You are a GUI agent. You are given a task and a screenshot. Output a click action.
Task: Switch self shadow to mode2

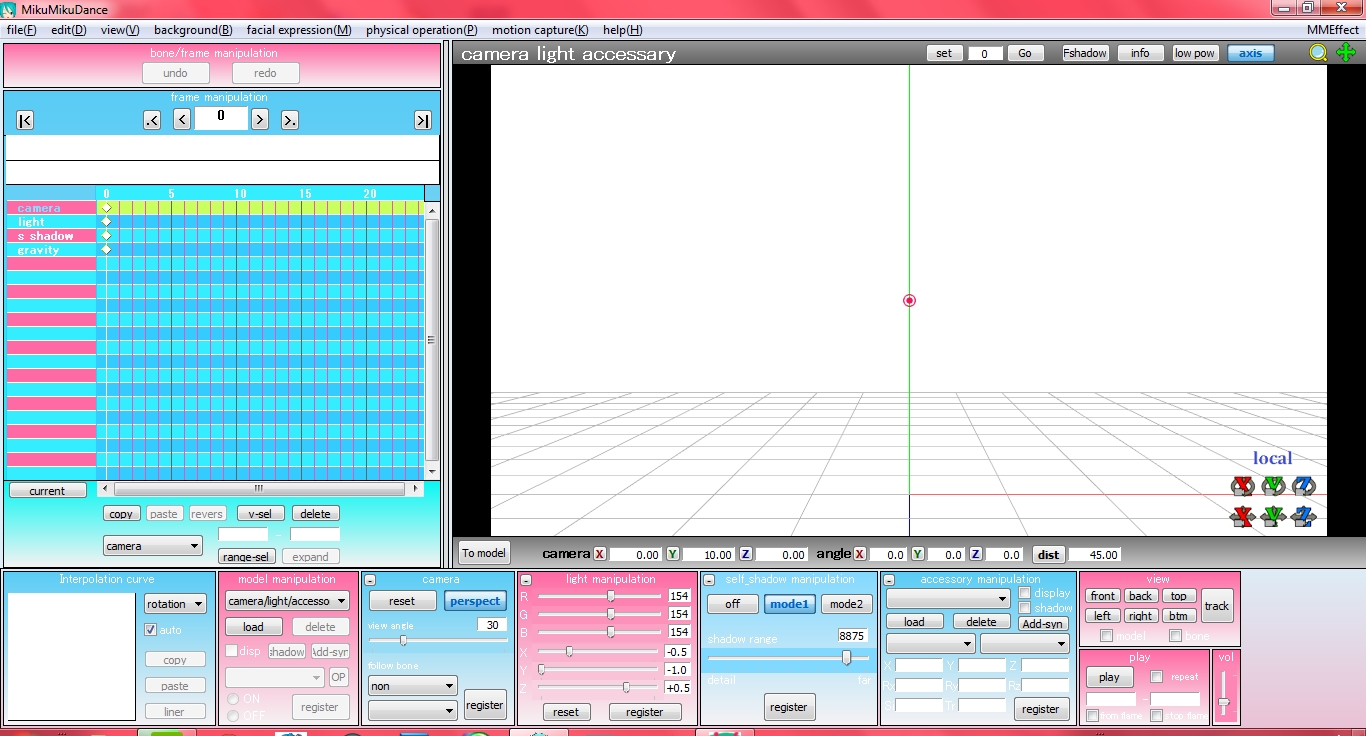846,603
